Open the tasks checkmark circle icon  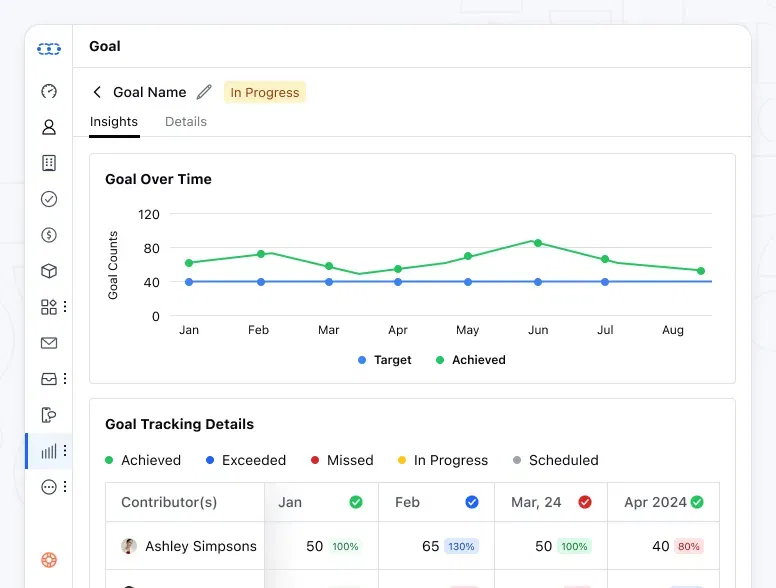tap(49, 199)
